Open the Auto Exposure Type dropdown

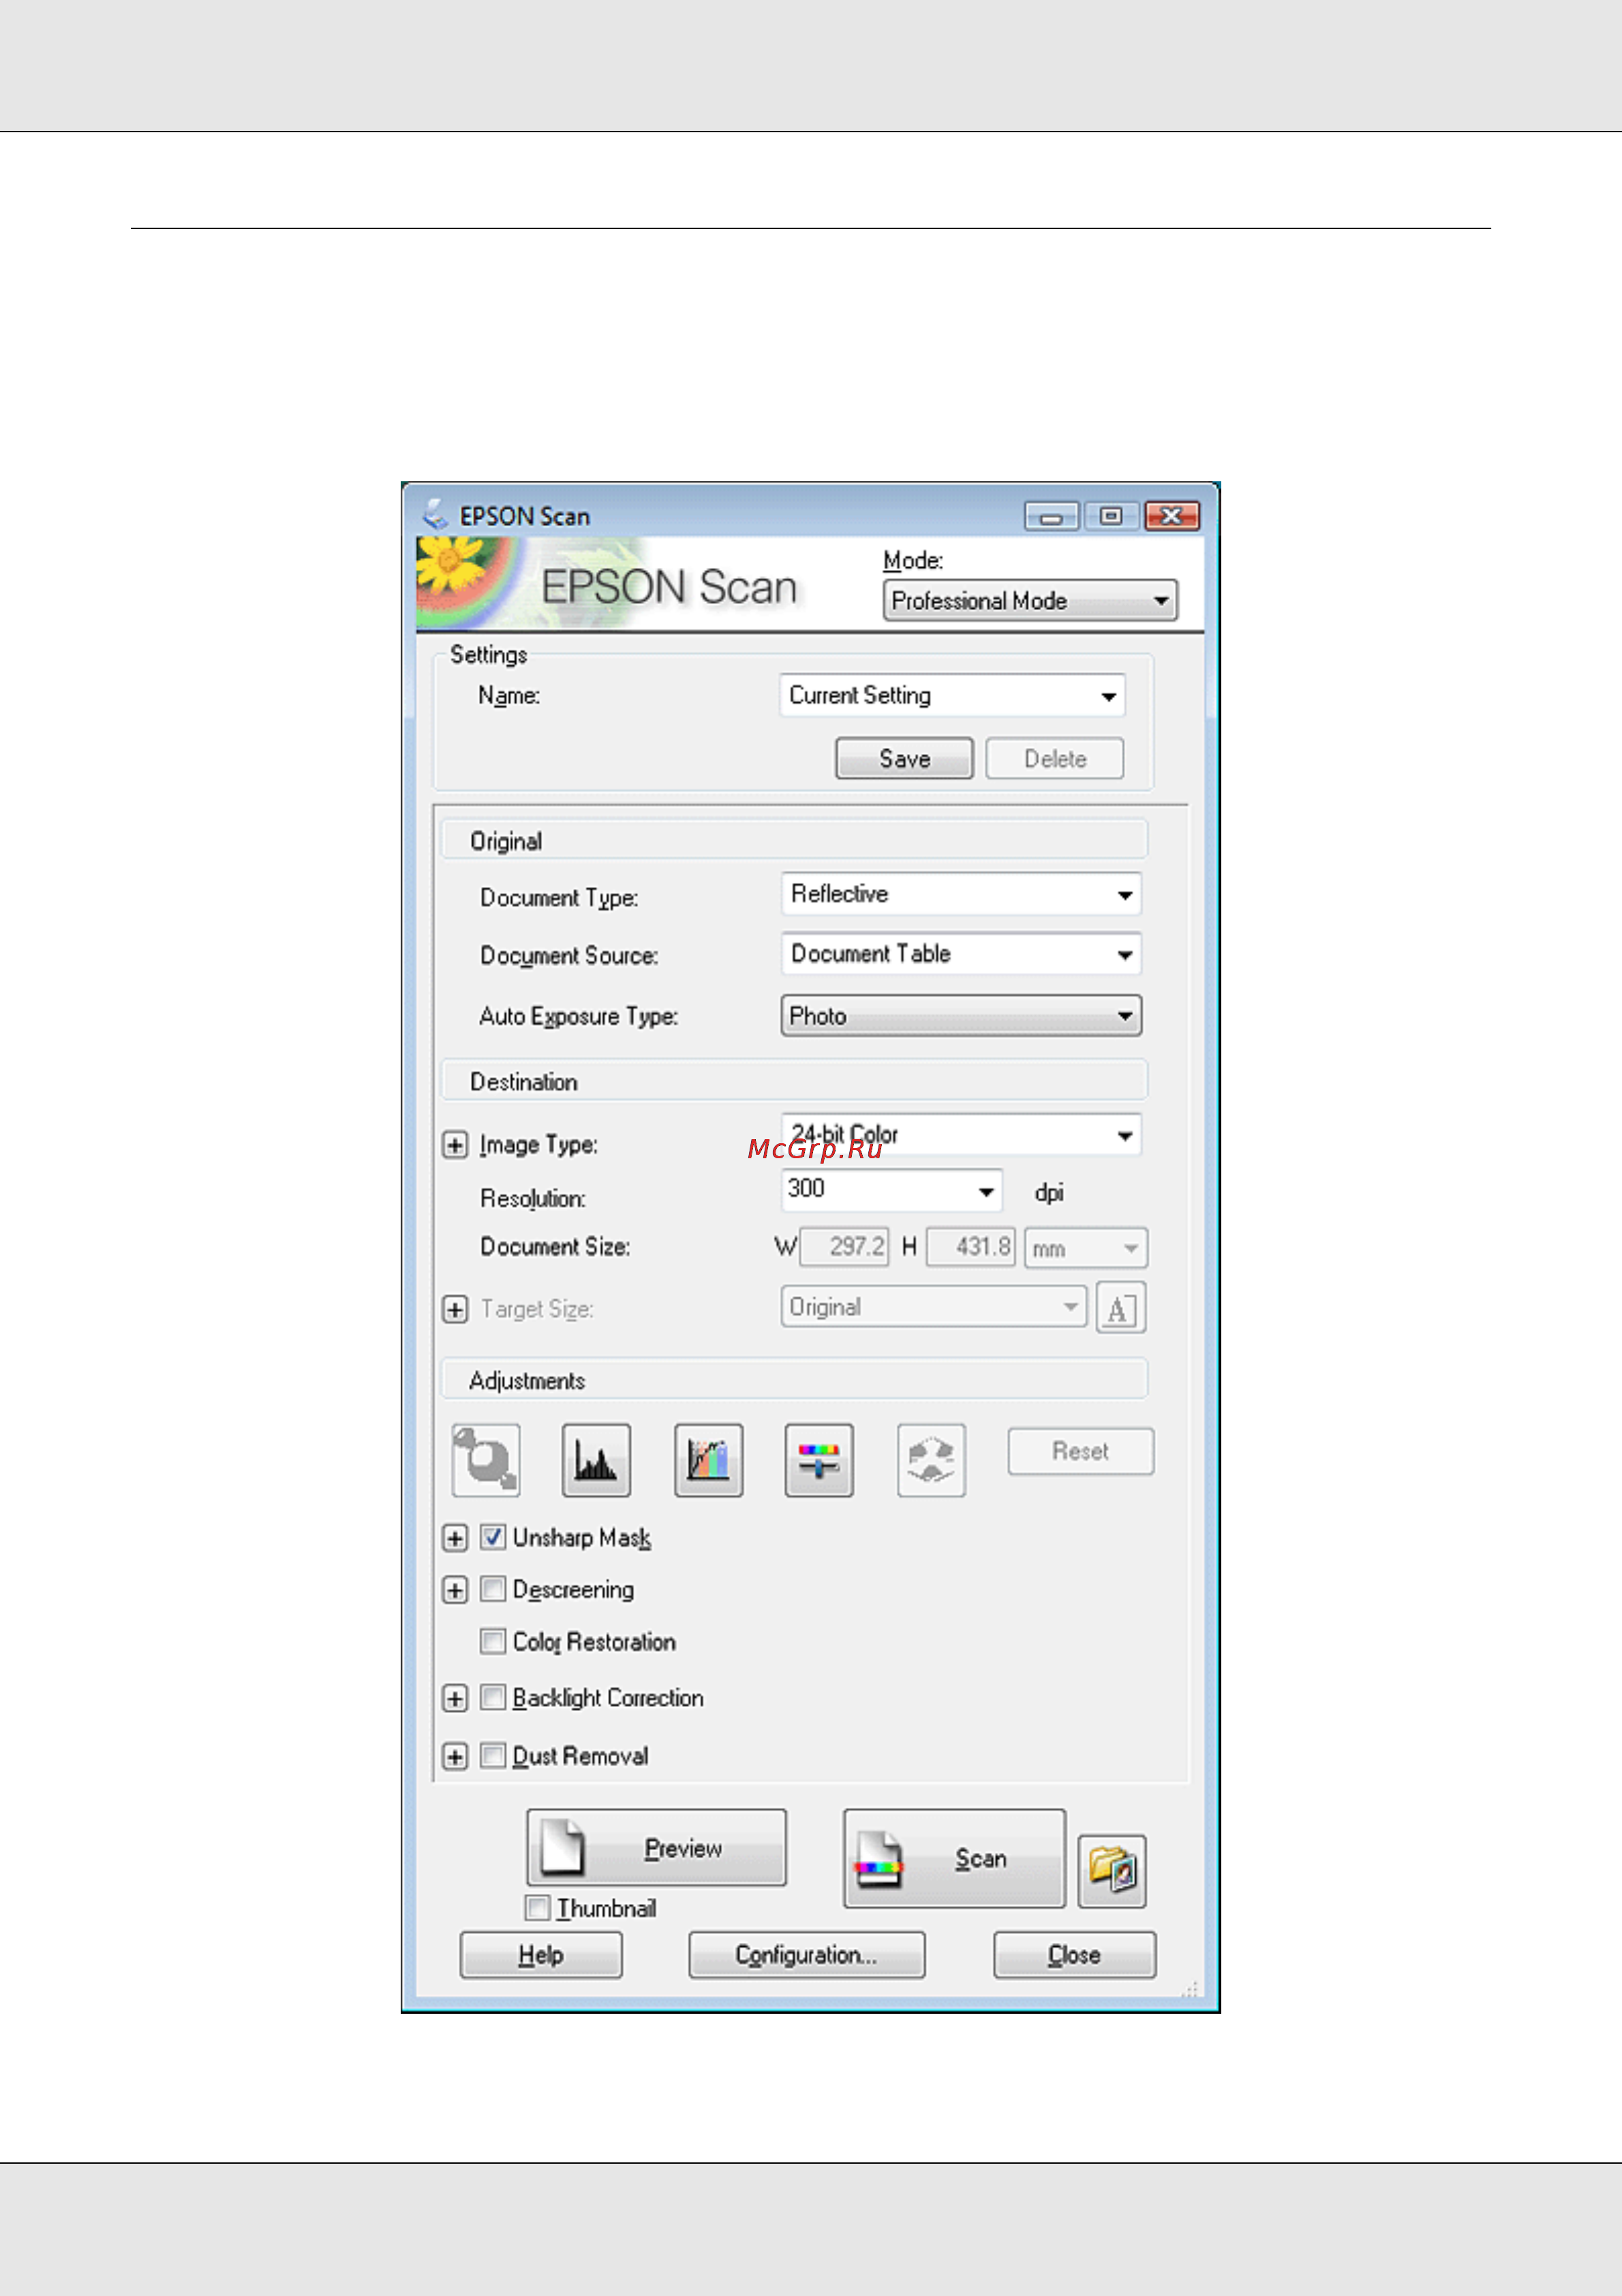961,1016
